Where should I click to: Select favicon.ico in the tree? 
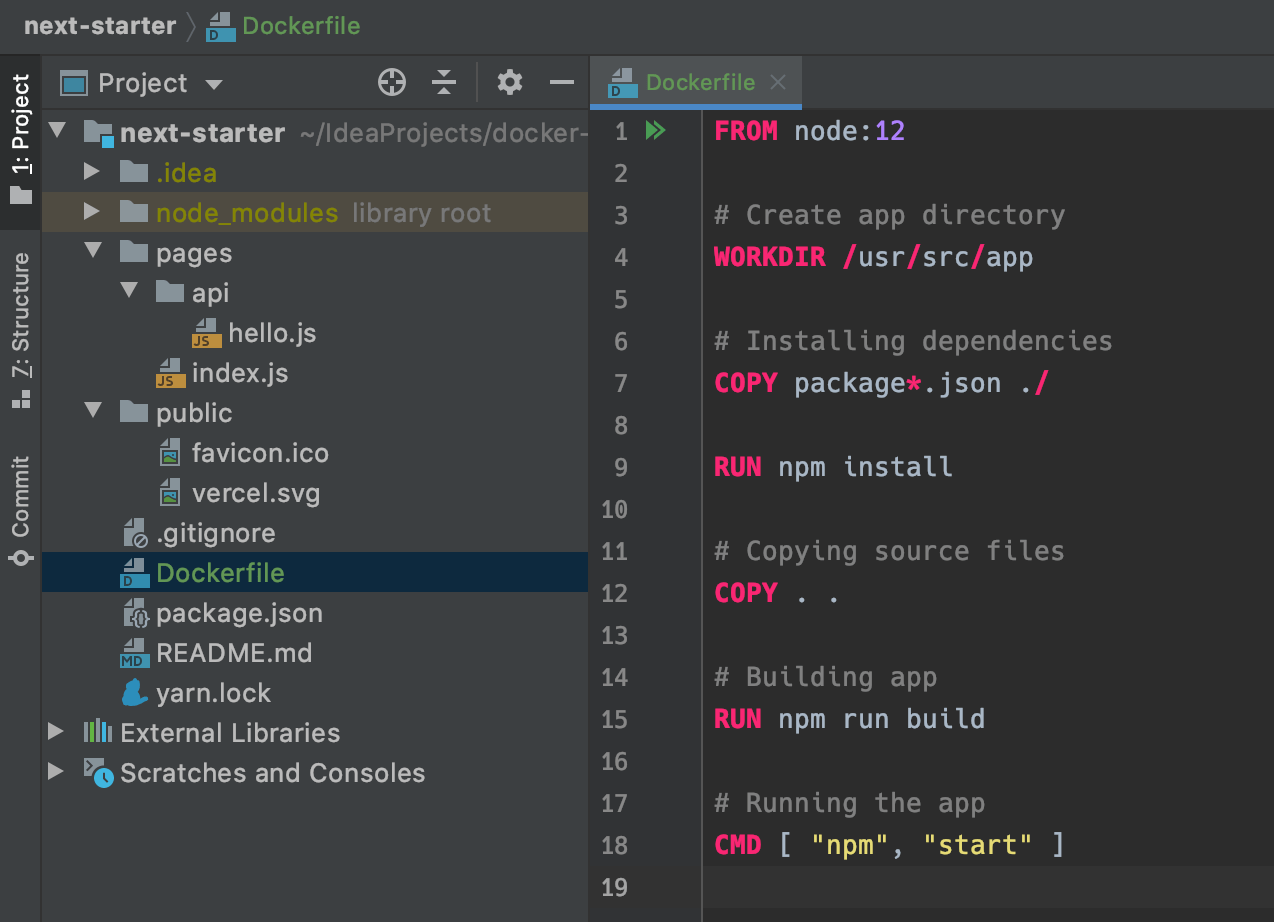click(260, 453)
